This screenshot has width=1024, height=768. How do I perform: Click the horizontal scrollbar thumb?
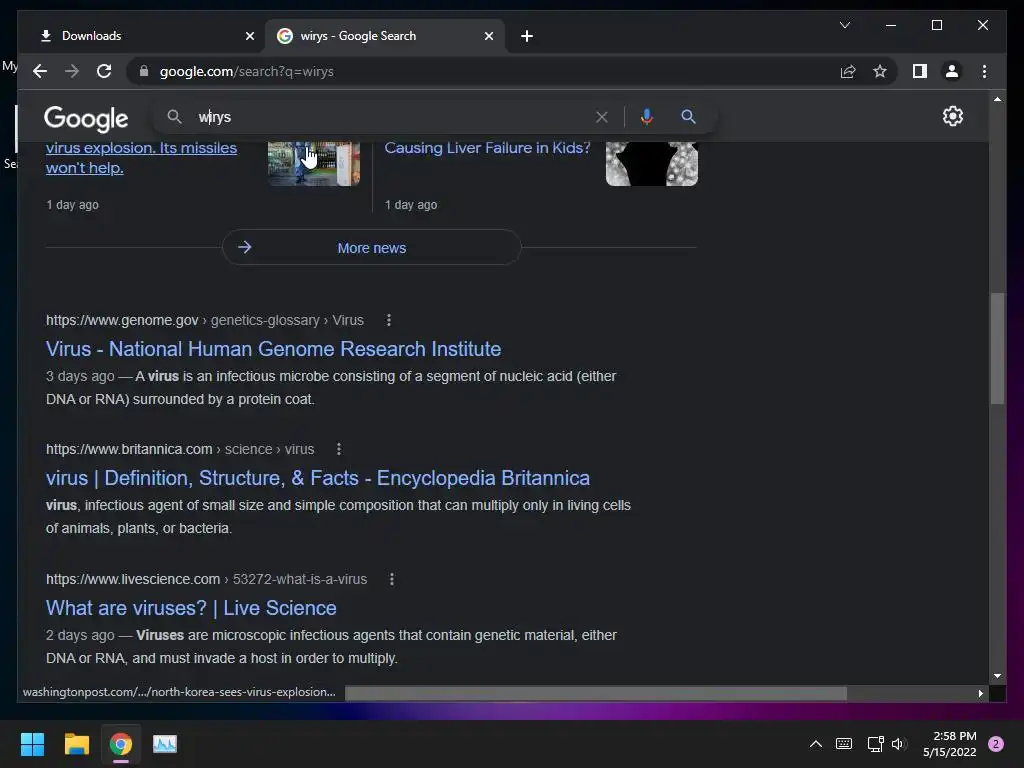(x=596, y=693)
